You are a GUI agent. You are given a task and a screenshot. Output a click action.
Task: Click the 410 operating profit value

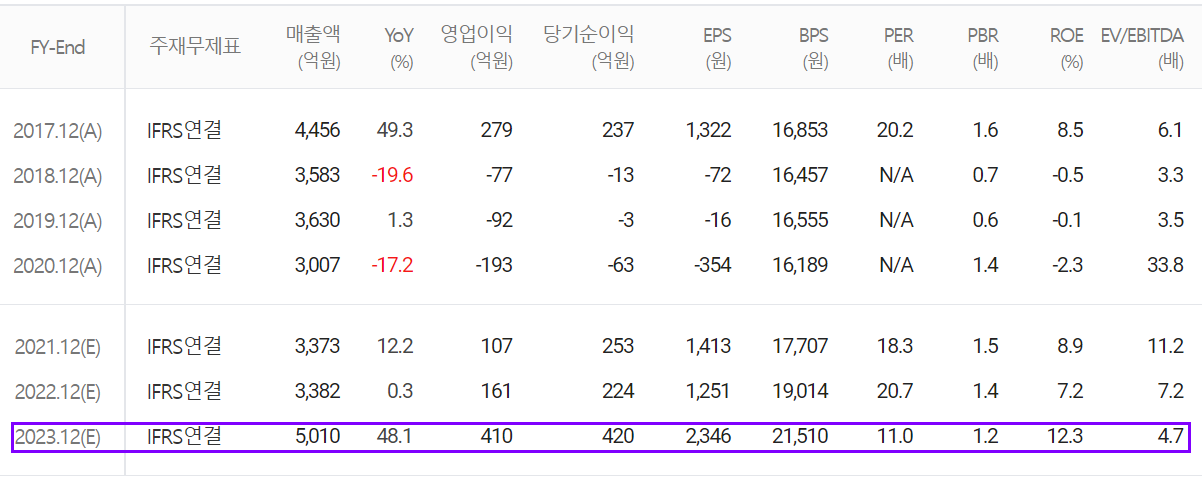497,436
